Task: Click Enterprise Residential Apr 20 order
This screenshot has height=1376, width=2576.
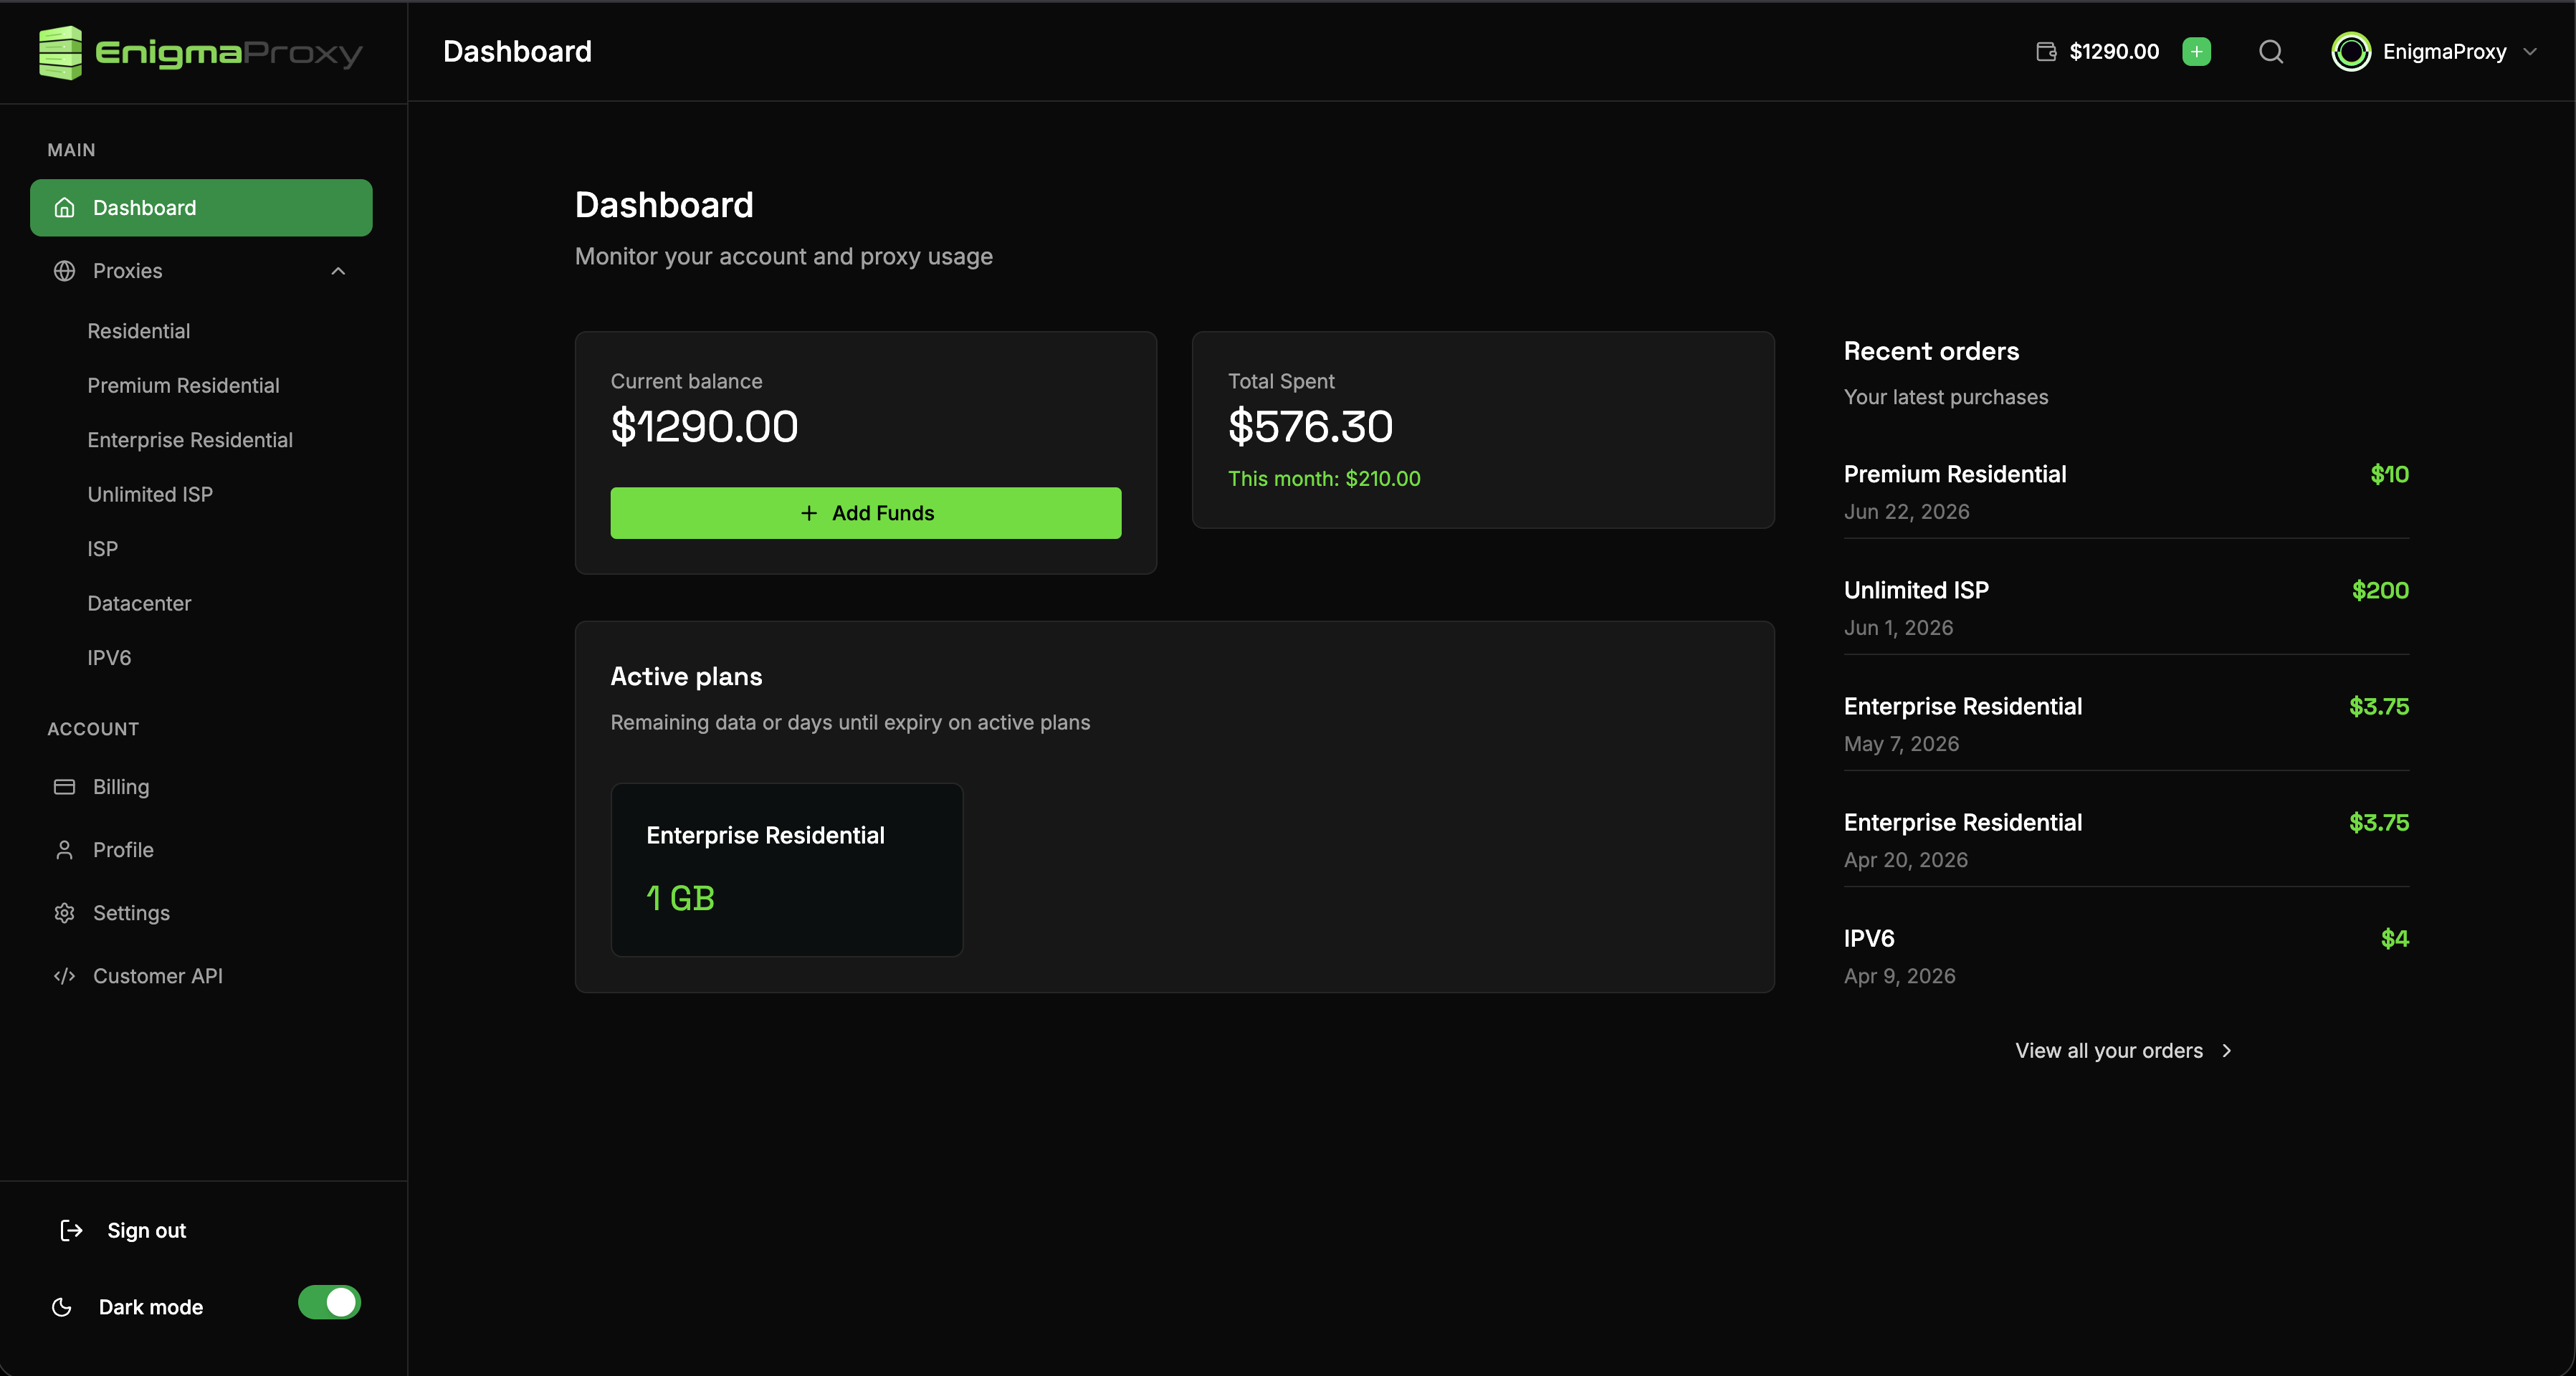Action: coord(2126,840)
